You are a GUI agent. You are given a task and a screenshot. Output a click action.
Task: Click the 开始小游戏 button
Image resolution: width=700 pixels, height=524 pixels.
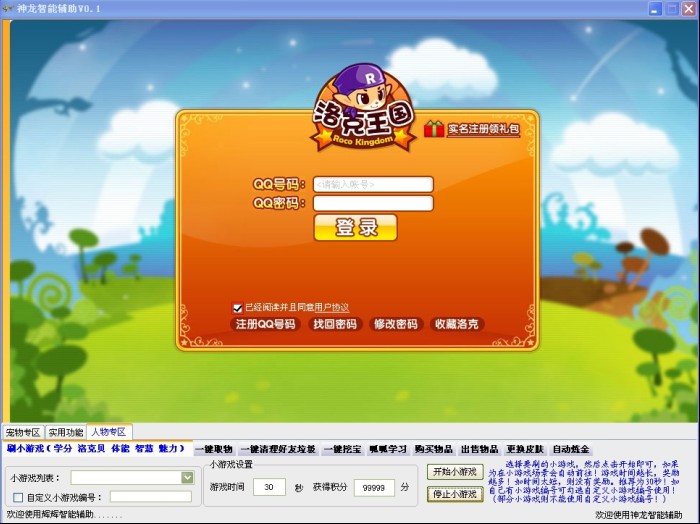(455, 472)
